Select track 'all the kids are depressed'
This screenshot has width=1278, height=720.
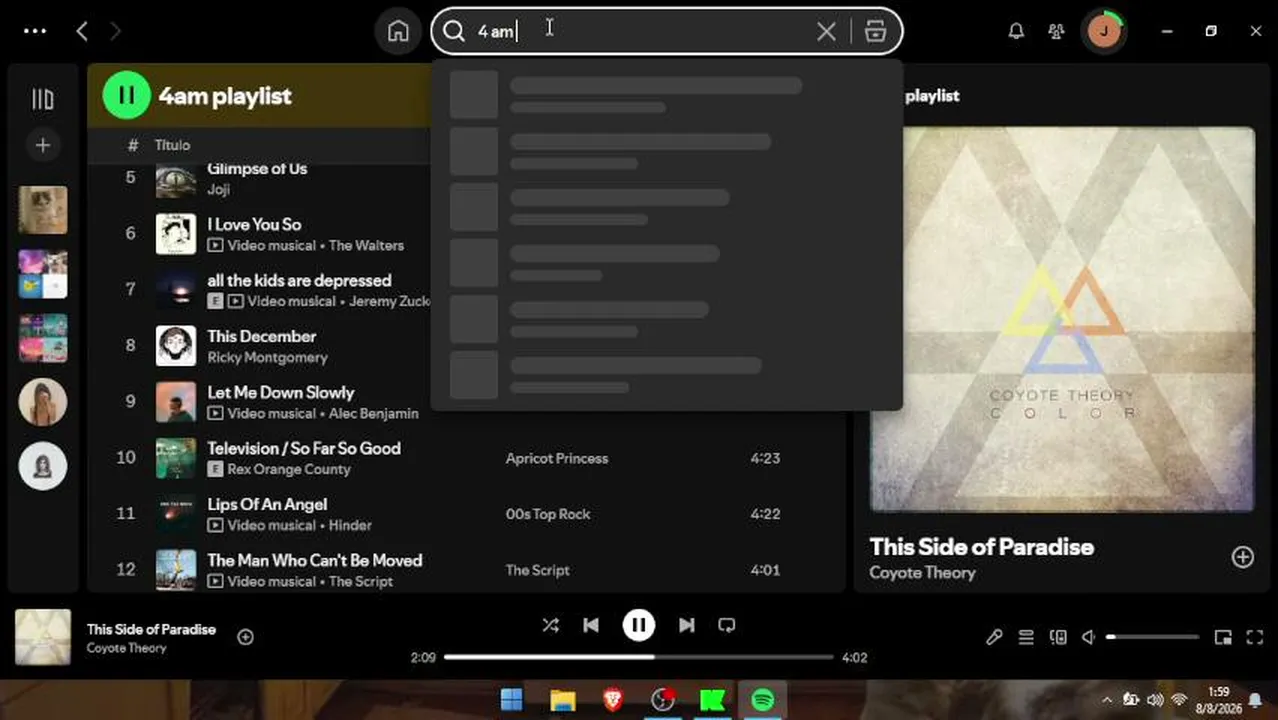tap(299, 281)
